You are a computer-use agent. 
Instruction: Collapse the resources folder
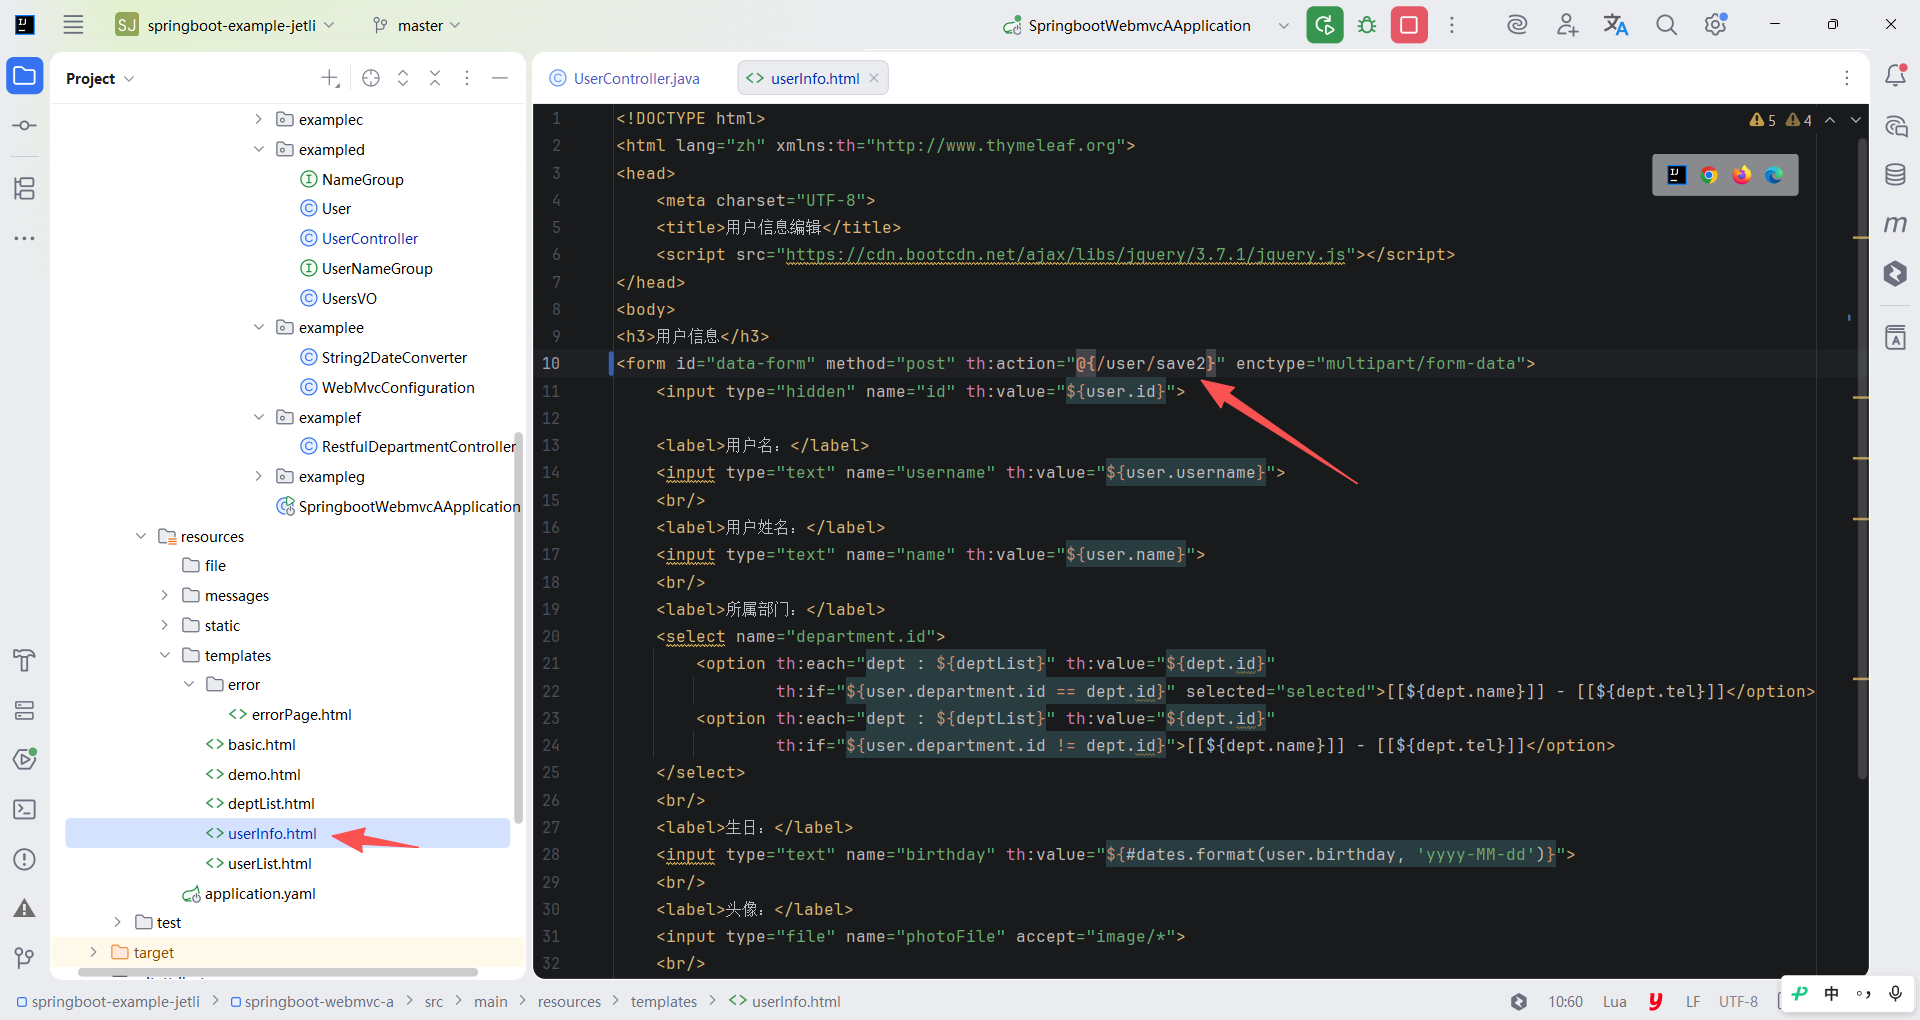tap(141, 536)
